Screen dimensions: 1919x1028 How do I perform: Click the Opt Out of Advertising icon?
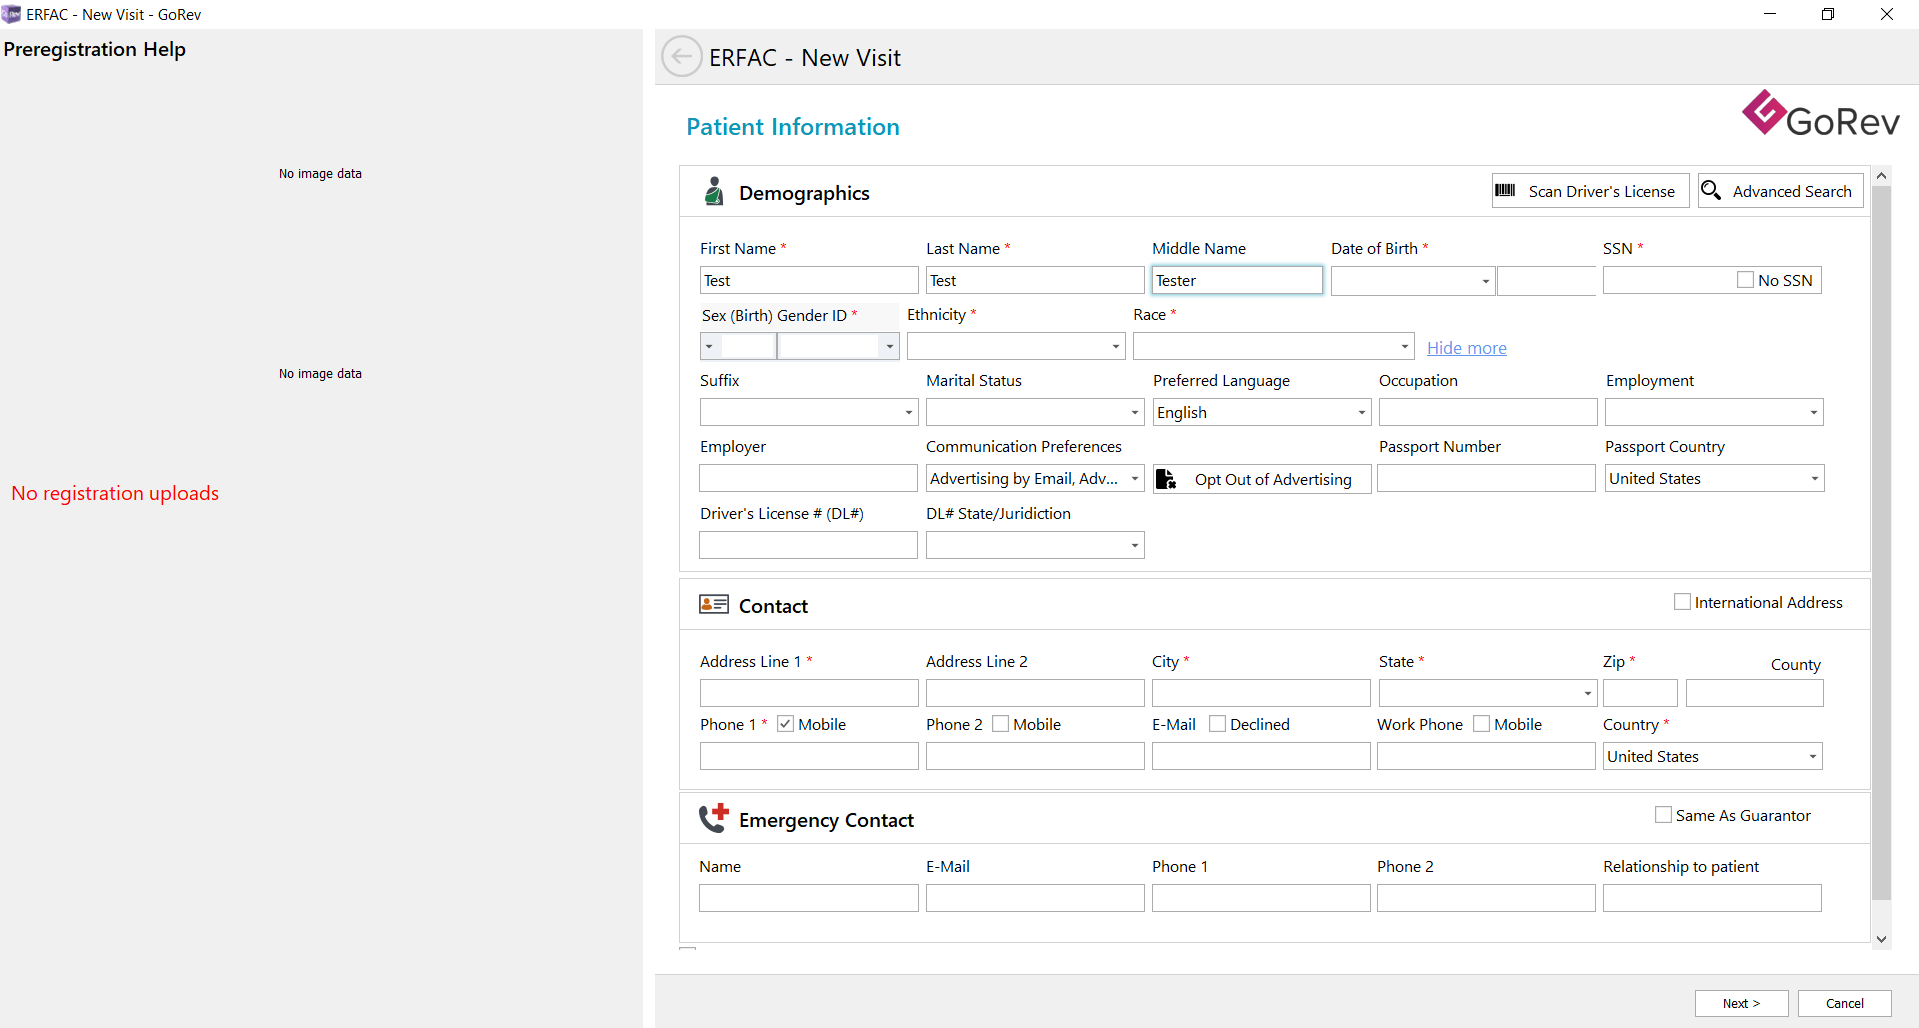coord(1166,478)
